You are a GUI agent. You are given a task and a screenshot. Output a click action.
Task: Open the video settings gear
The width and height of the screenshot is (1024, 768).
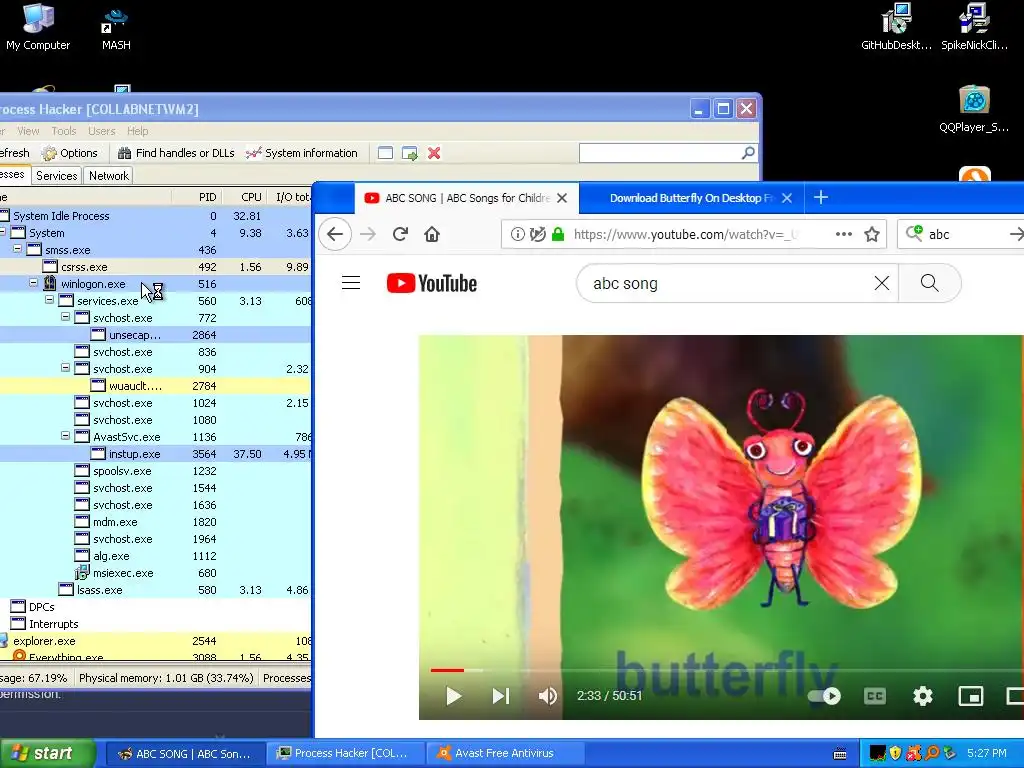pyautogui.click(x=922, y=696)
